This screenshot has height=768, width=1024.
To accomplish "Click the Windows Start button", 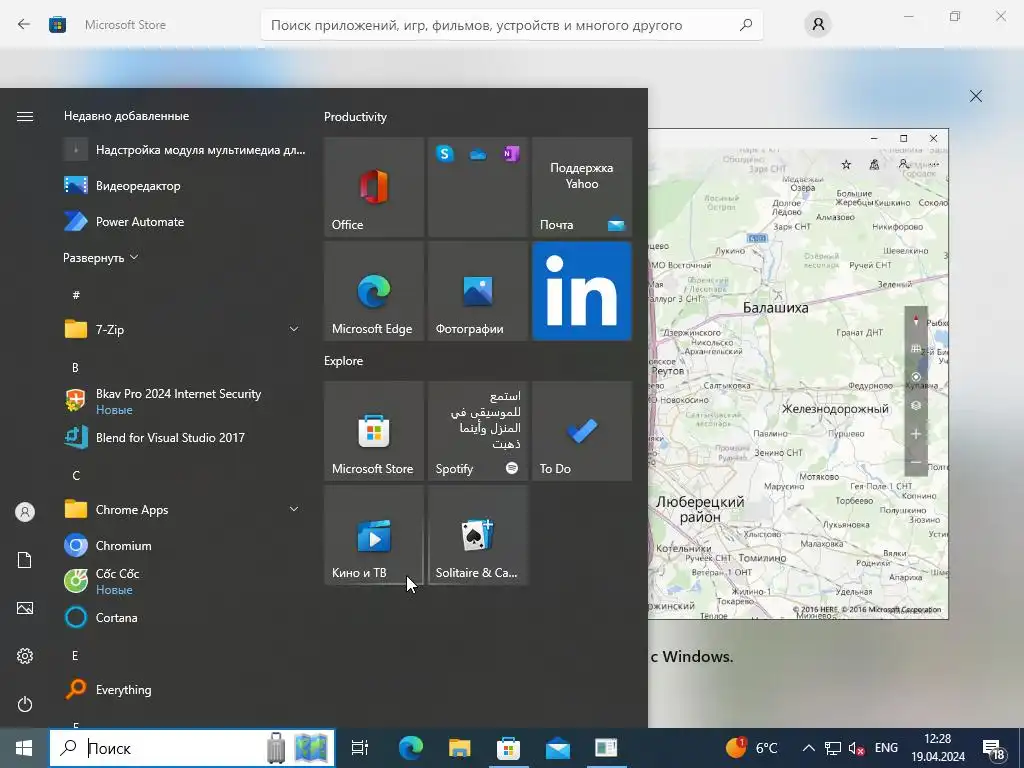I will point(24,748).
